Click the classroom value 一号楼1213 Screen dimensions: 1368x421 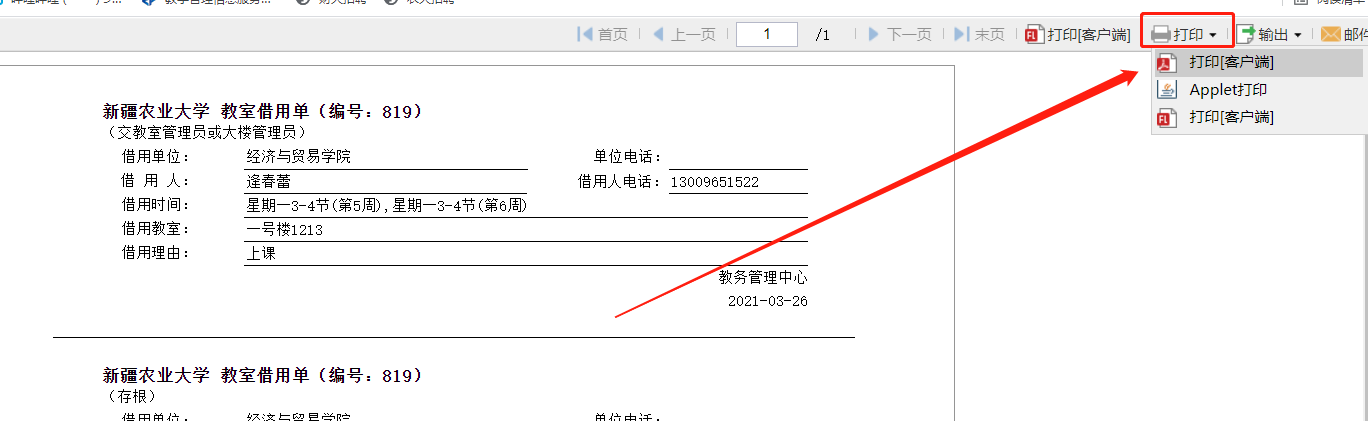point(285,230)
